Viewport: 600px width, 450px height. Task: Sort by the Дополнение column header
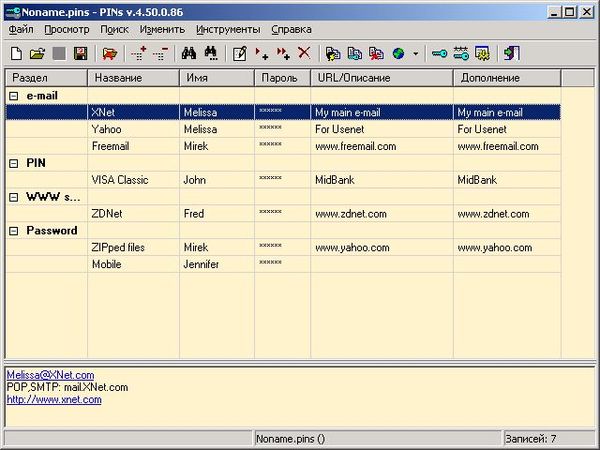(507, 78)
